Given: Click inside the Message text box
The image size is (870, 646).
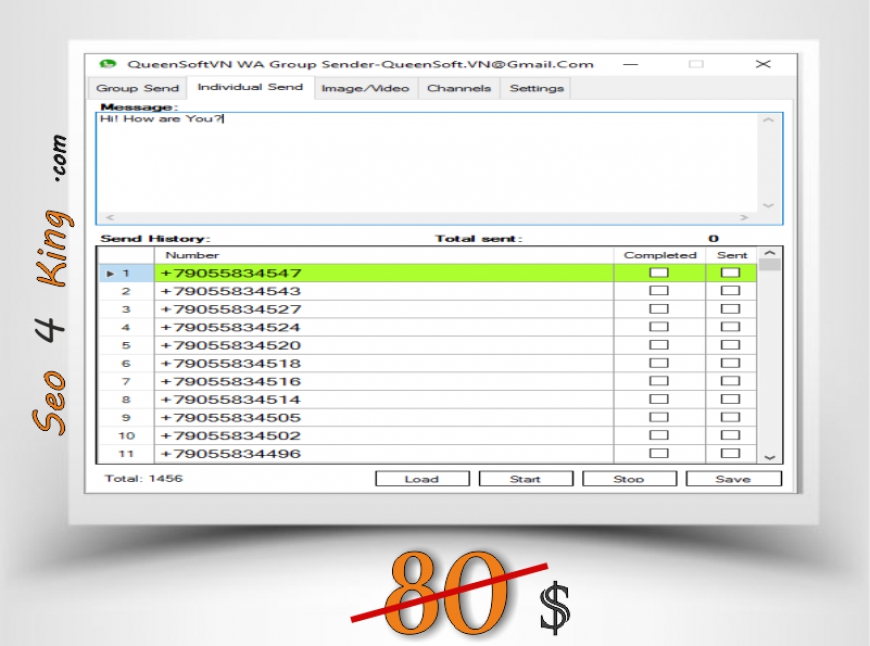Looking at the screenshot, I should click(x=427, y=163).
